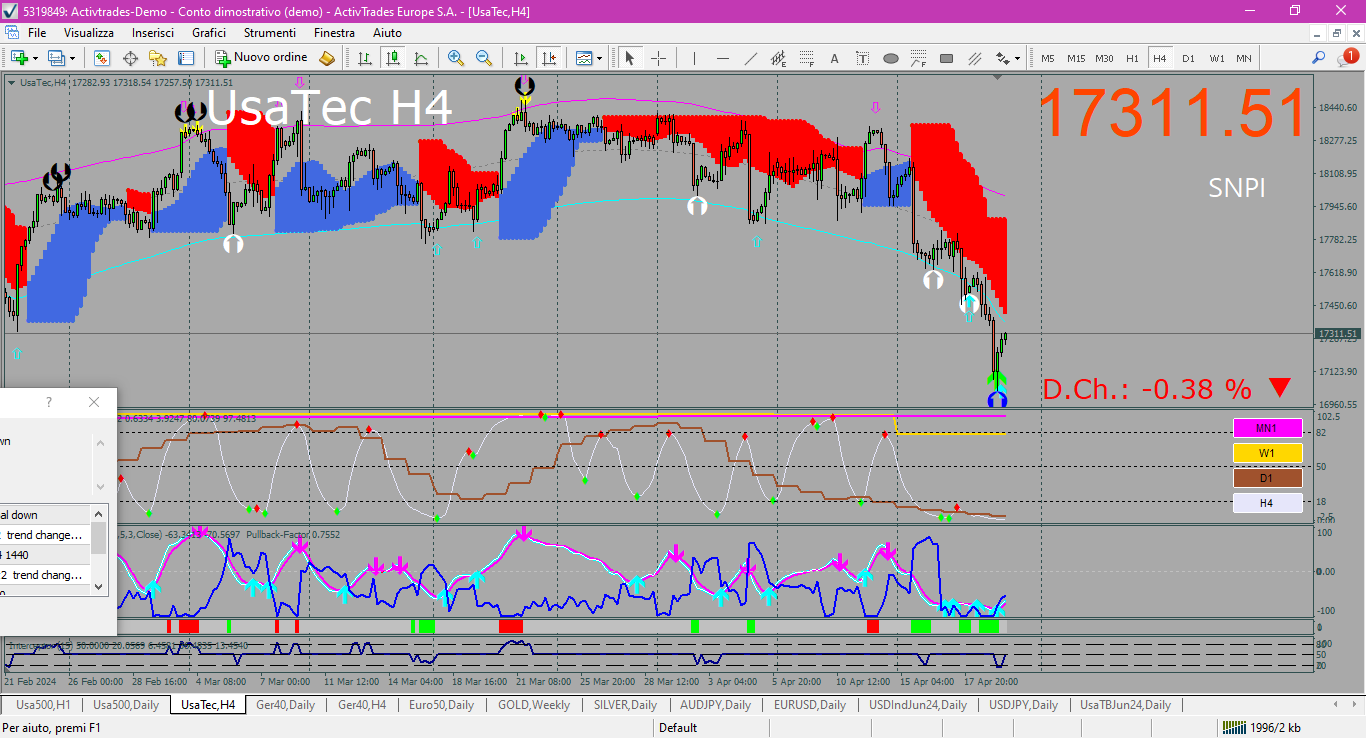This screenshot has width=1366, height=738.
Task: Expand the arrows objects dropdown
Action: [x=1016, y=58]
